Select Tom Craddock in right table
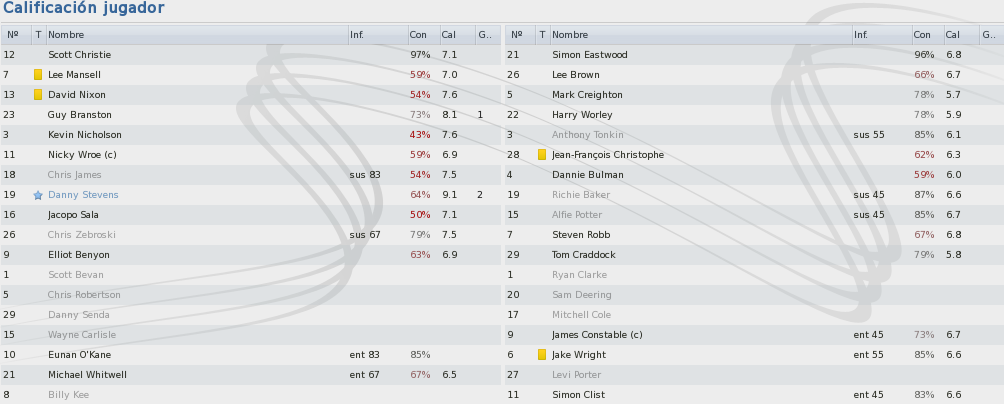 754,255
